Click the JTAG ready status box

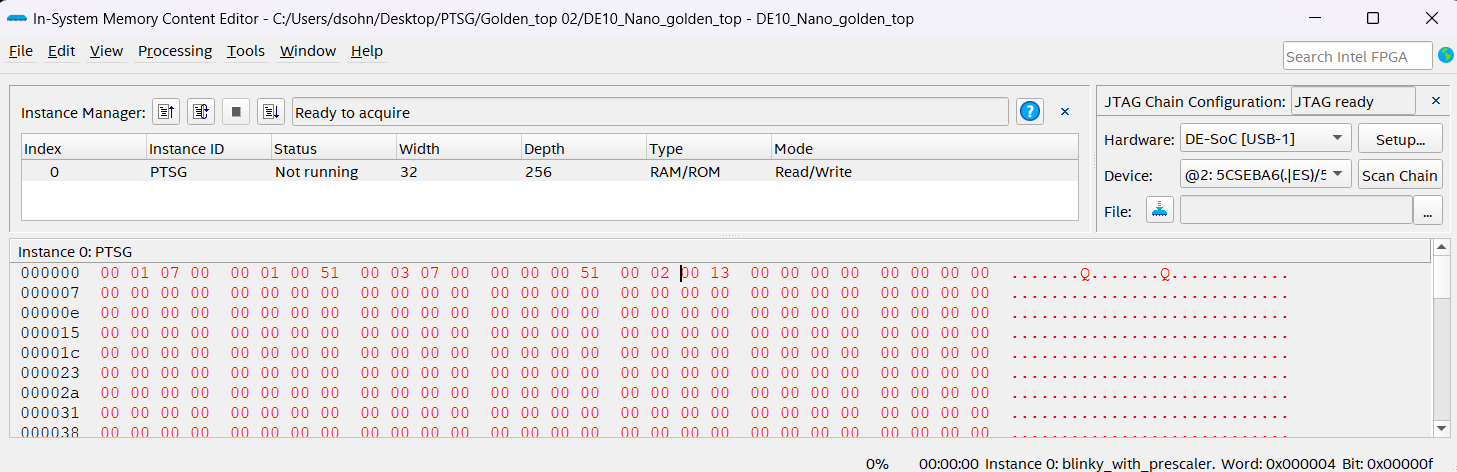(1353, 101)
